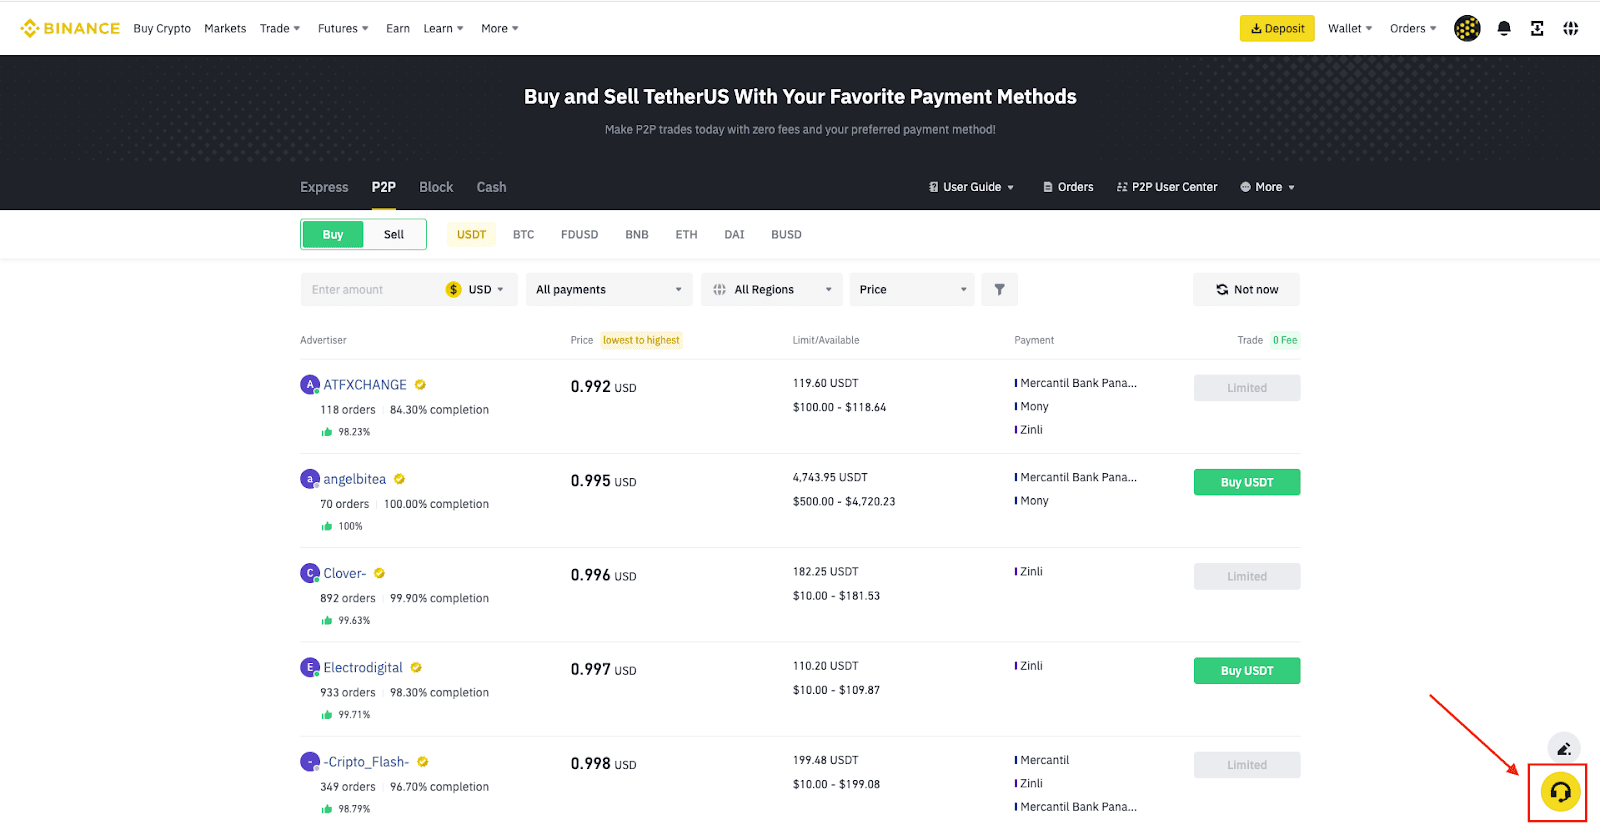Click ATFXCHANGE advertiser avatar

click(x=310, y=384)
